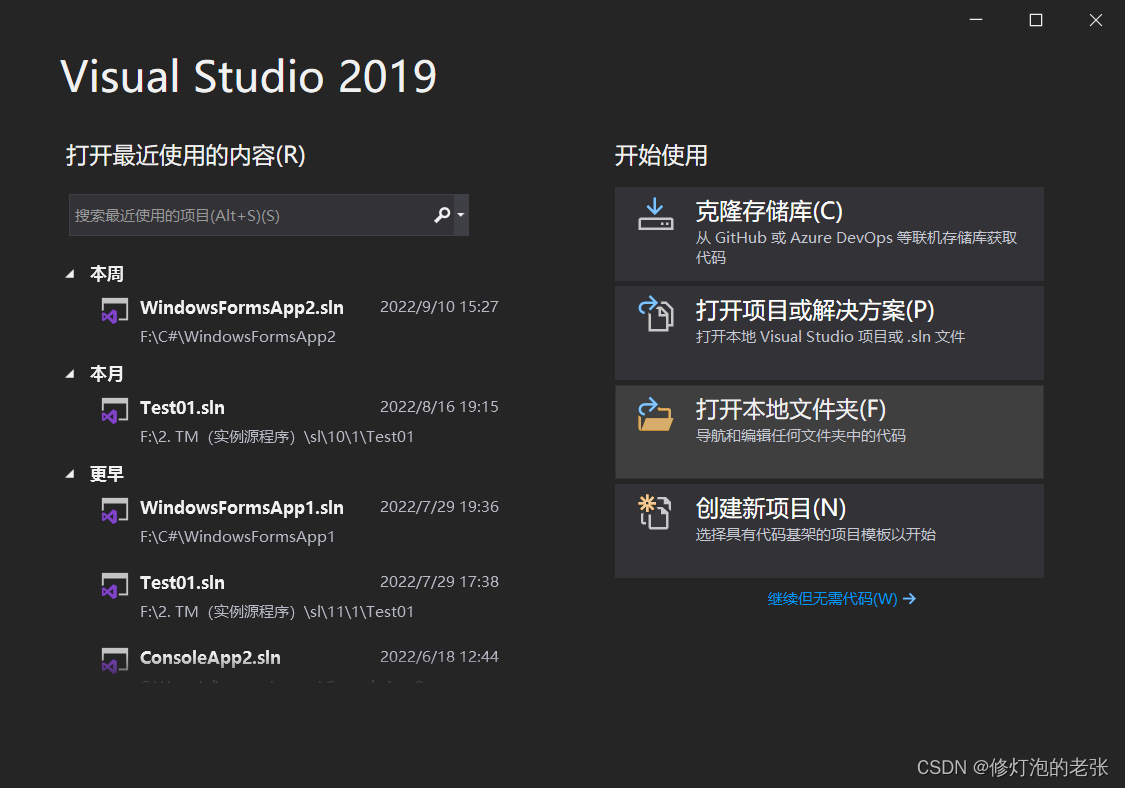
Task: Click 打开项目或解决方案(P) button
Action: tap(829, 333)
